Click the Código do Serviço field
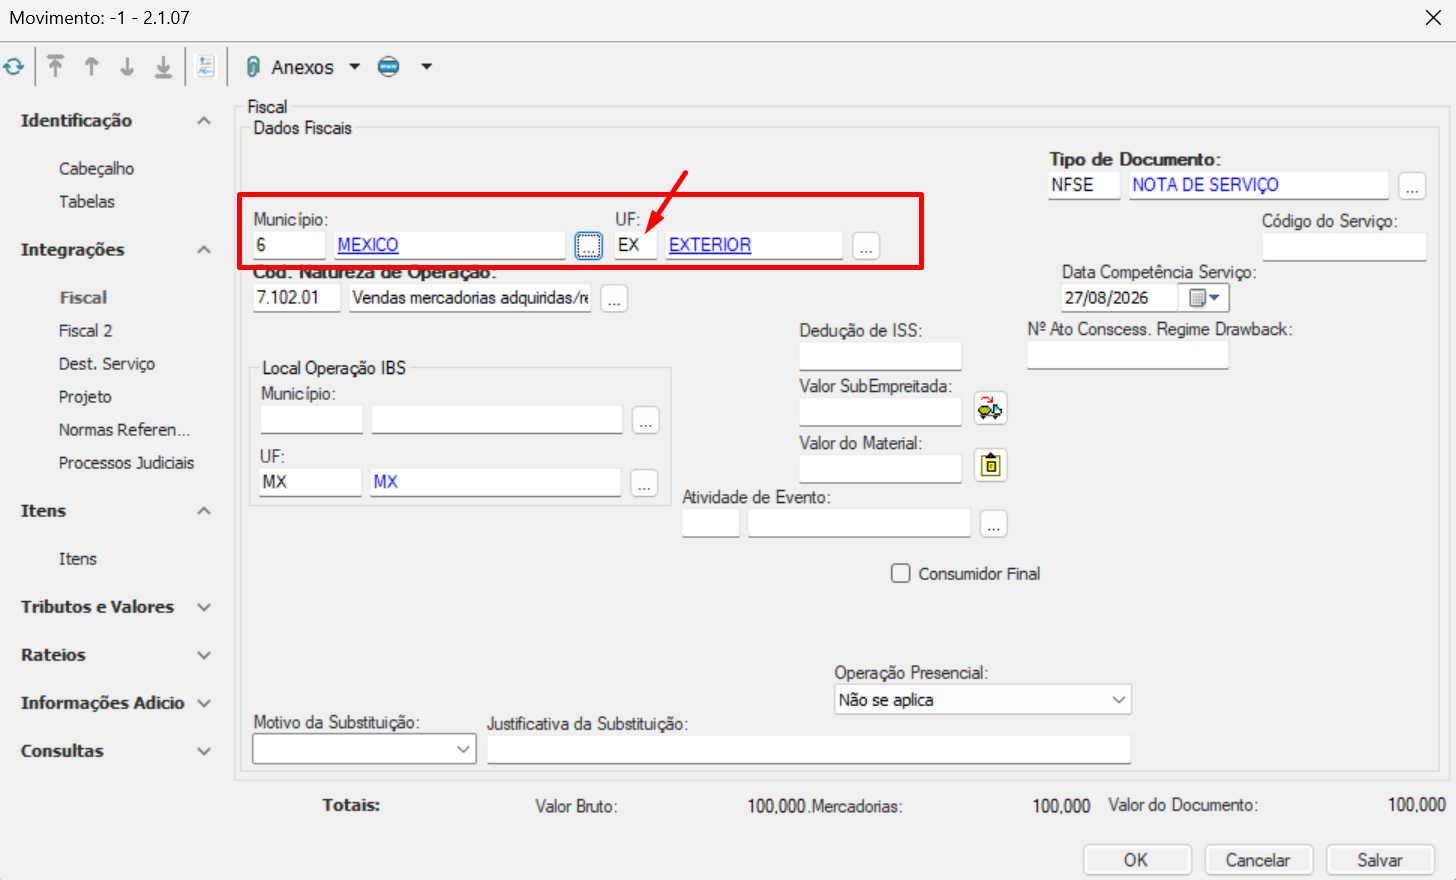The width and height of the screenshot is (1456, 880). coord(1344,247)
